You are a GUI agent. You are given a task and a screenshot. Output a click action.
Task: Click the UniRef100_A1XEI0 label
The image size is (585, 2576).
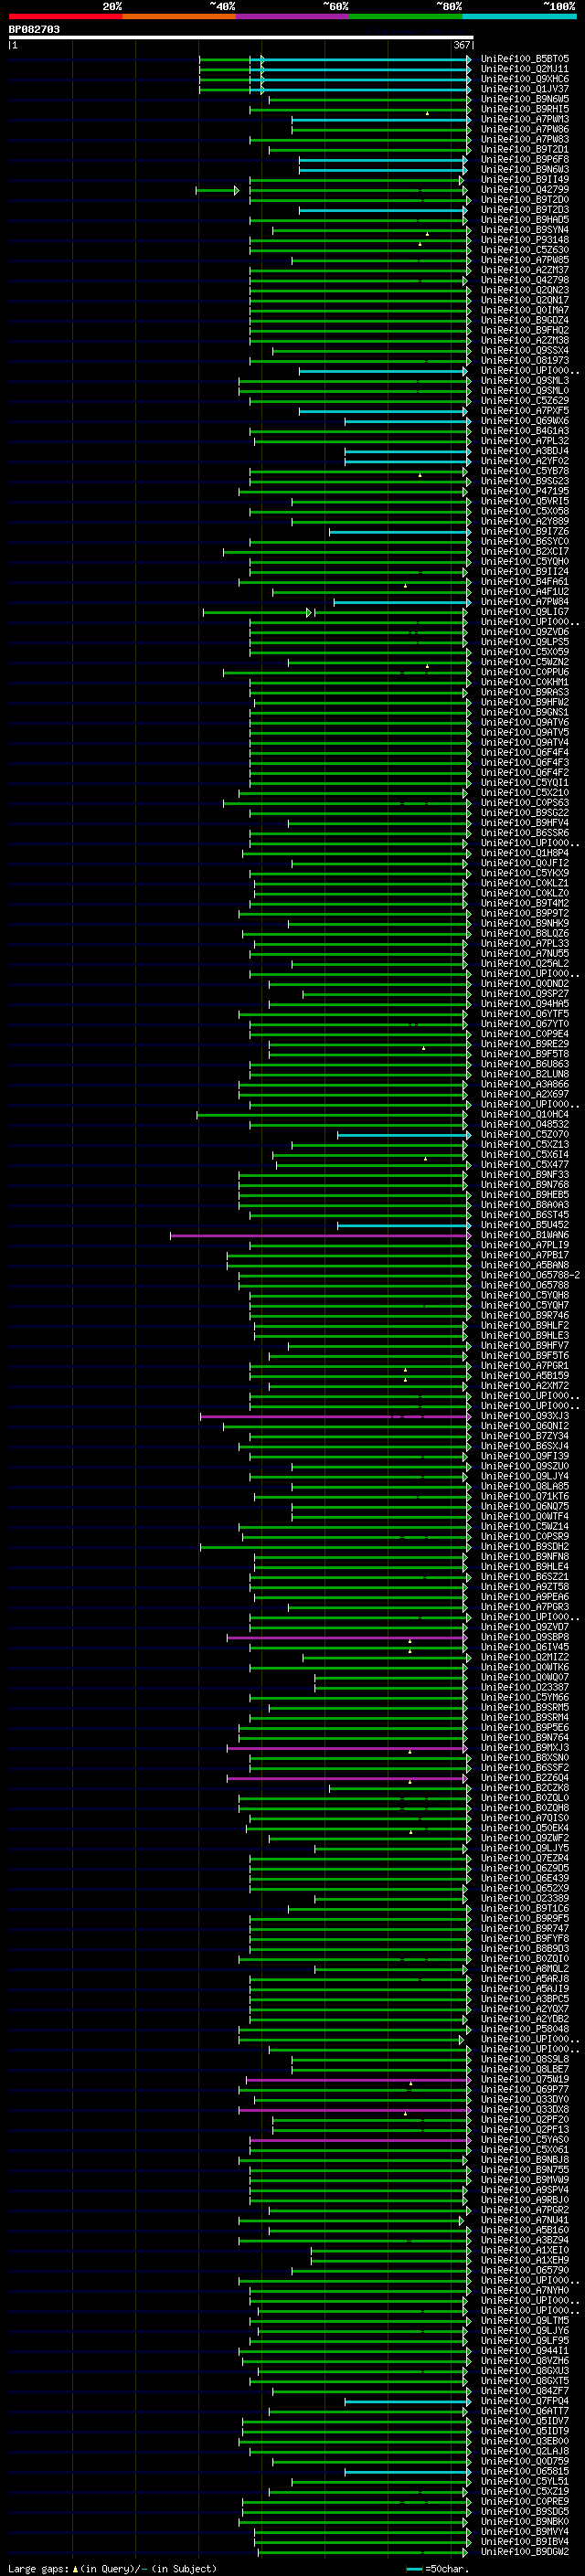click(525, 2250)
